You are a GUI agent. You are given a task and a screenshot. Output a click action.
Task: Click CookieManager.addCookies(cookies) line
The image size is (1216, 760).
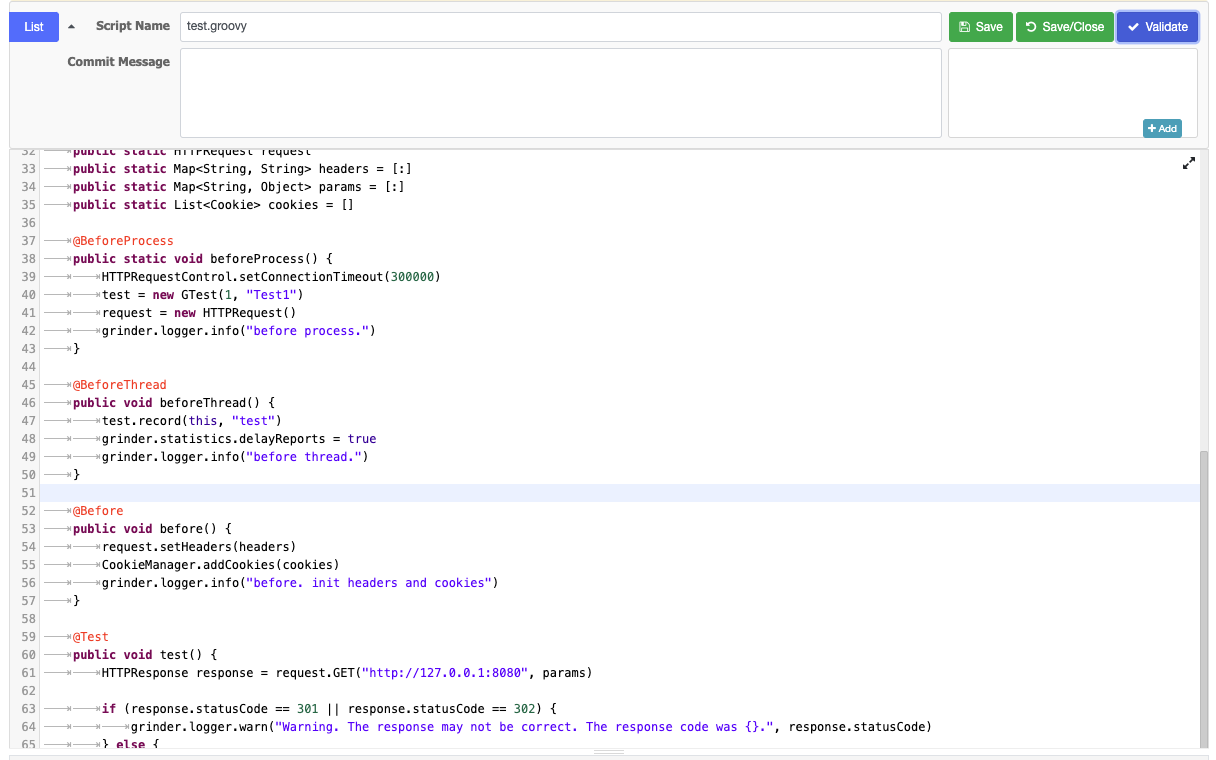point(221,565)
